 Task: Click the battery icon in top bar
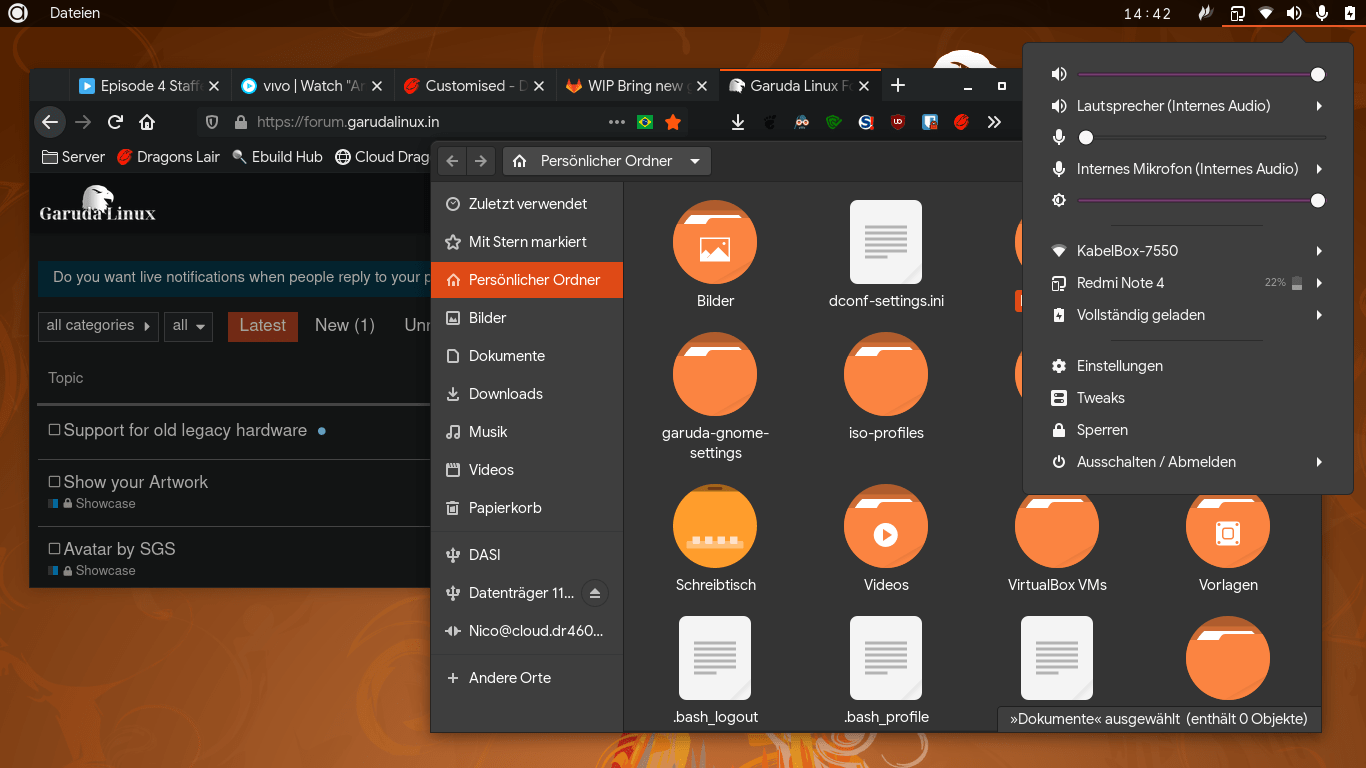1349,13
